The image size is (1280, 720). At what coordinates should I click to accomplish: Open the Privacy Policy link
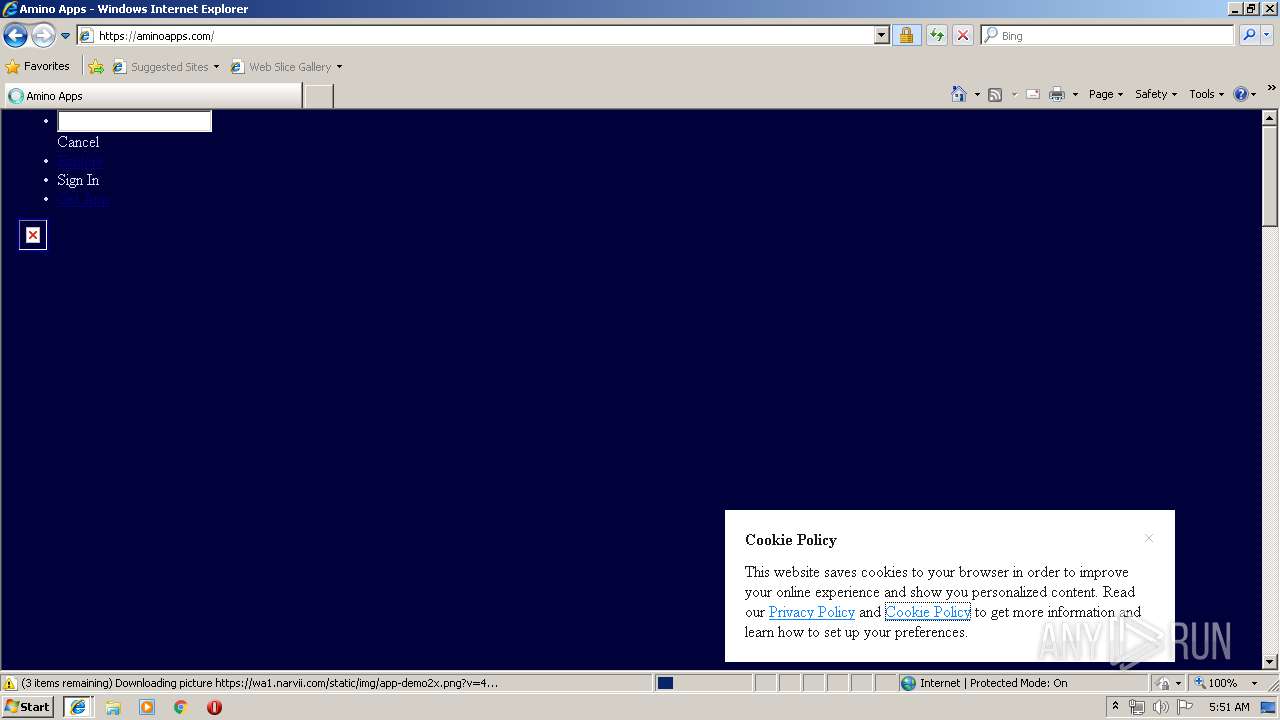point(812,612)
